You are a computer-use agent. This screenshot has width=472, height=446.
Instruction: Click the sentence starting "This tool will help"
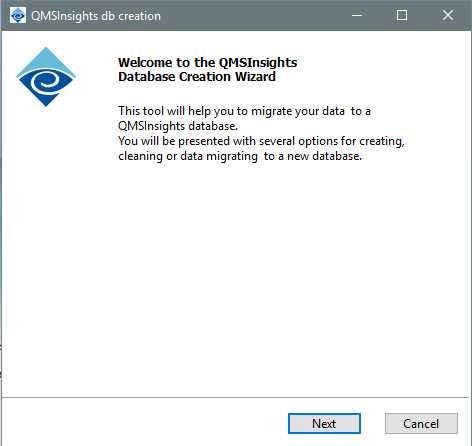pyautogui.click(x=244, y=111)
